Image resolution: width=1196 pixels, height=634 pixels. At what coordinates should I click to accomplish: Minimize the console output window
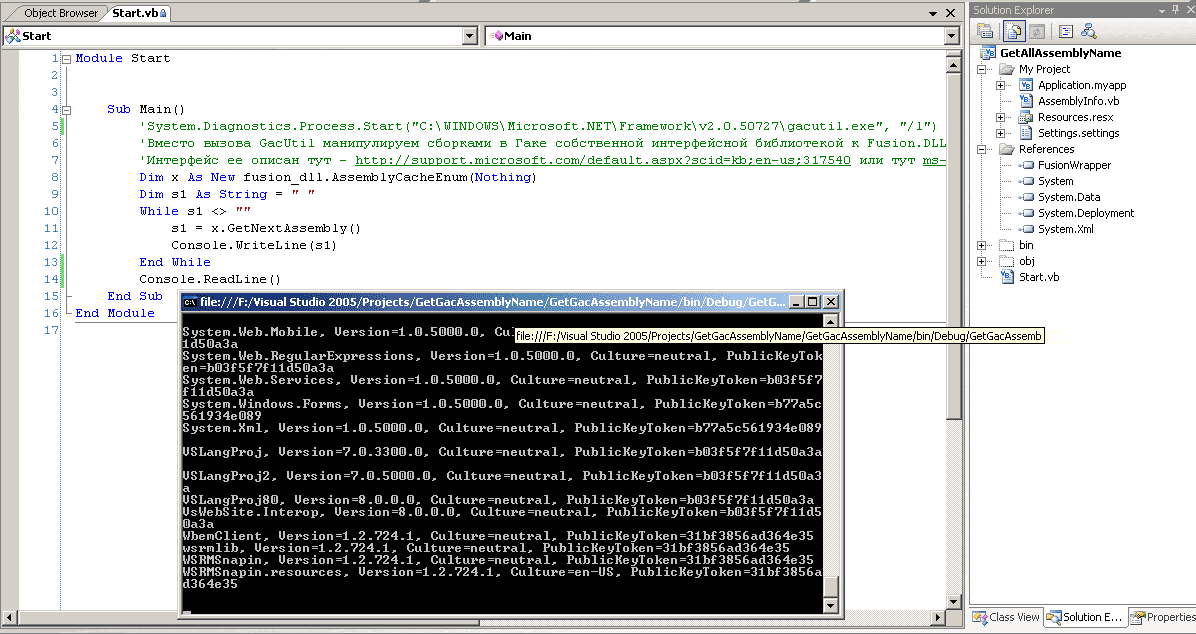[796, 302]
